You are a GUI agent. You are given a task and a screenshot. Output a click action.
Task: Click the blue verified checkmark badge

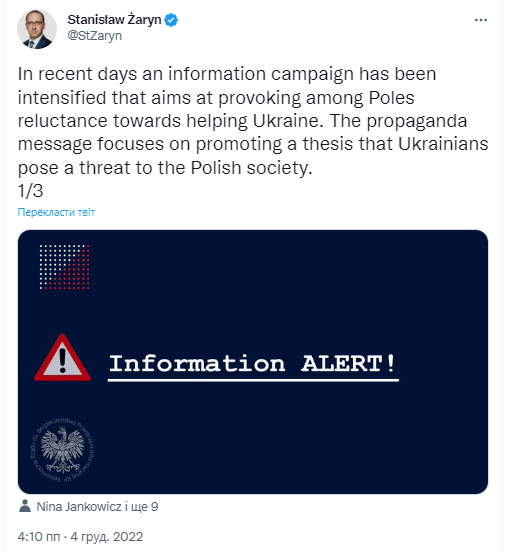[x=171, y=20]
